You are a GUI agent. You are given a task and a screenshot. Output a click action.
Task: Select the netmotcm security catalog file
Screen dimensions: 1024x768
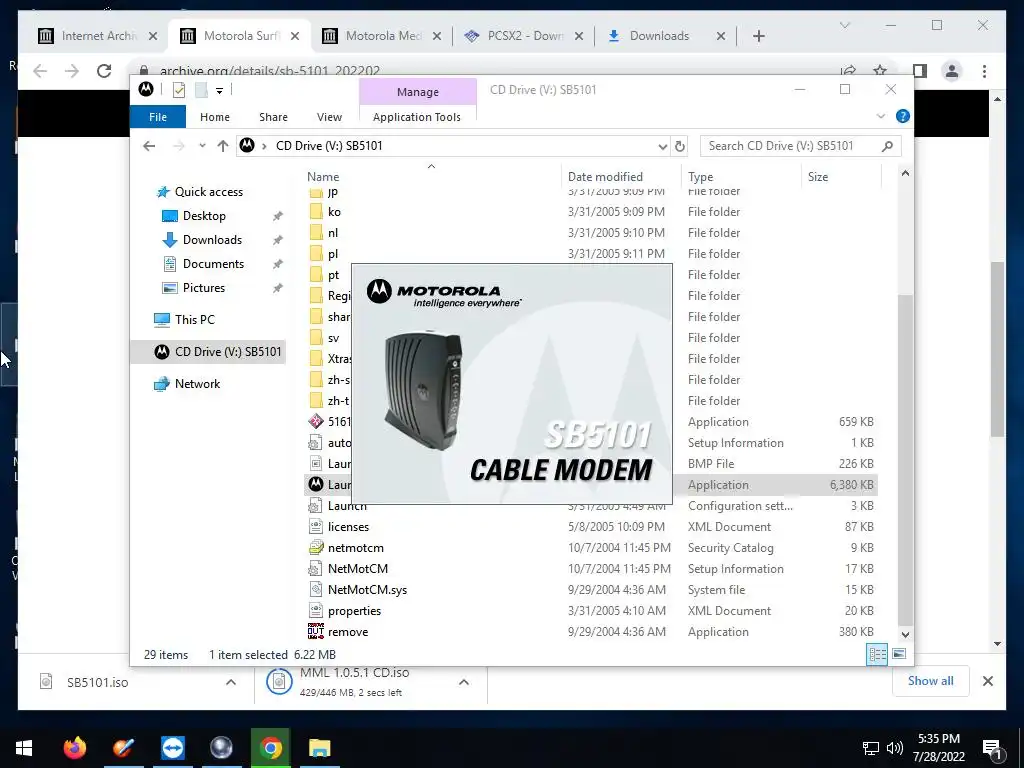point(355,548)
